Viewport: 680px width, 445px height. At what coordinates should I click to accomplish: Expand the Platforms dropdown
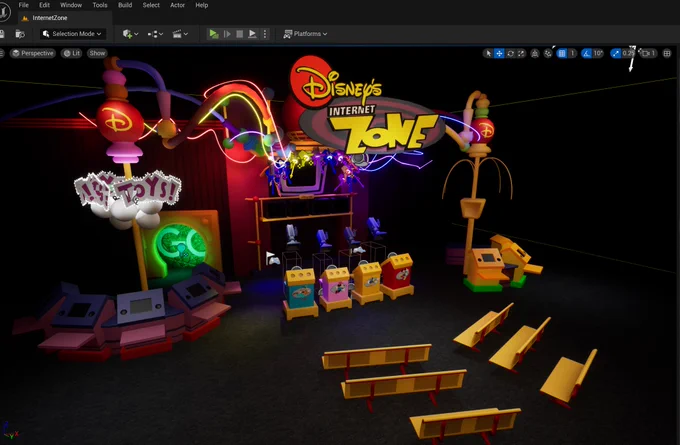(x=305, y=34)
